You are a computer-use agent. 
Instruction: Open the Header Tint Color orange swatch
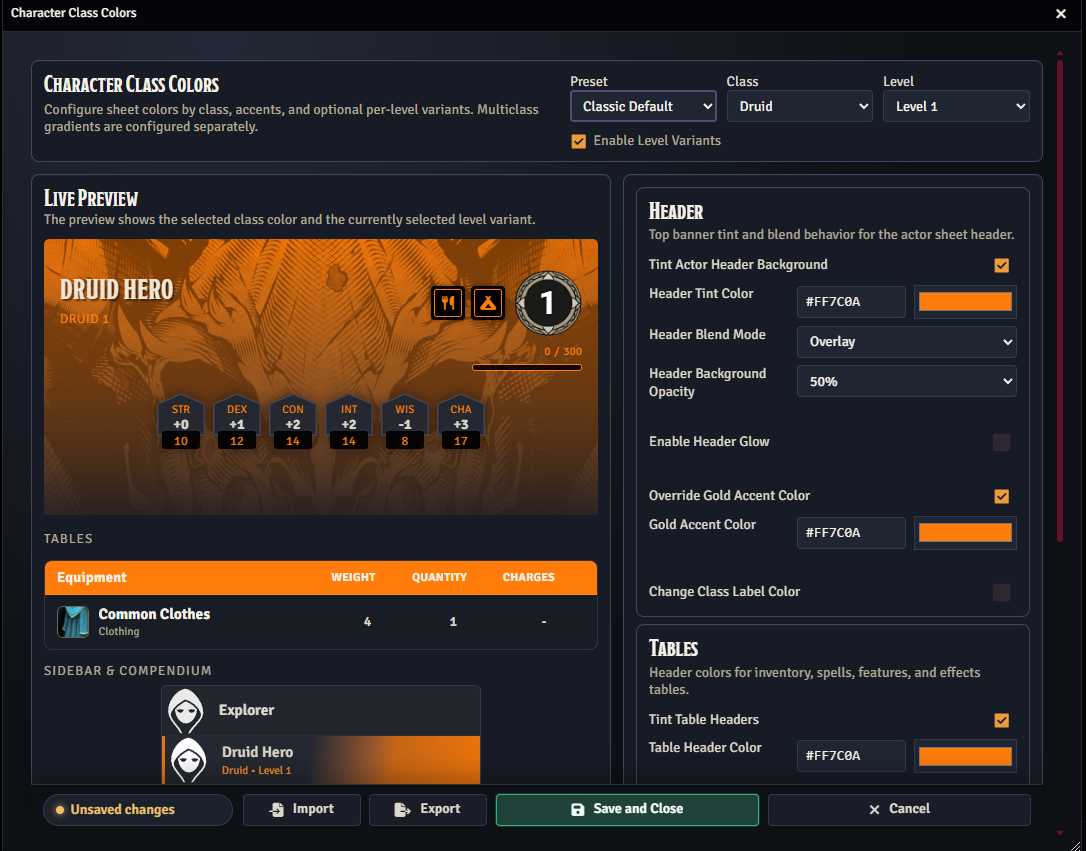click(965, 302)
